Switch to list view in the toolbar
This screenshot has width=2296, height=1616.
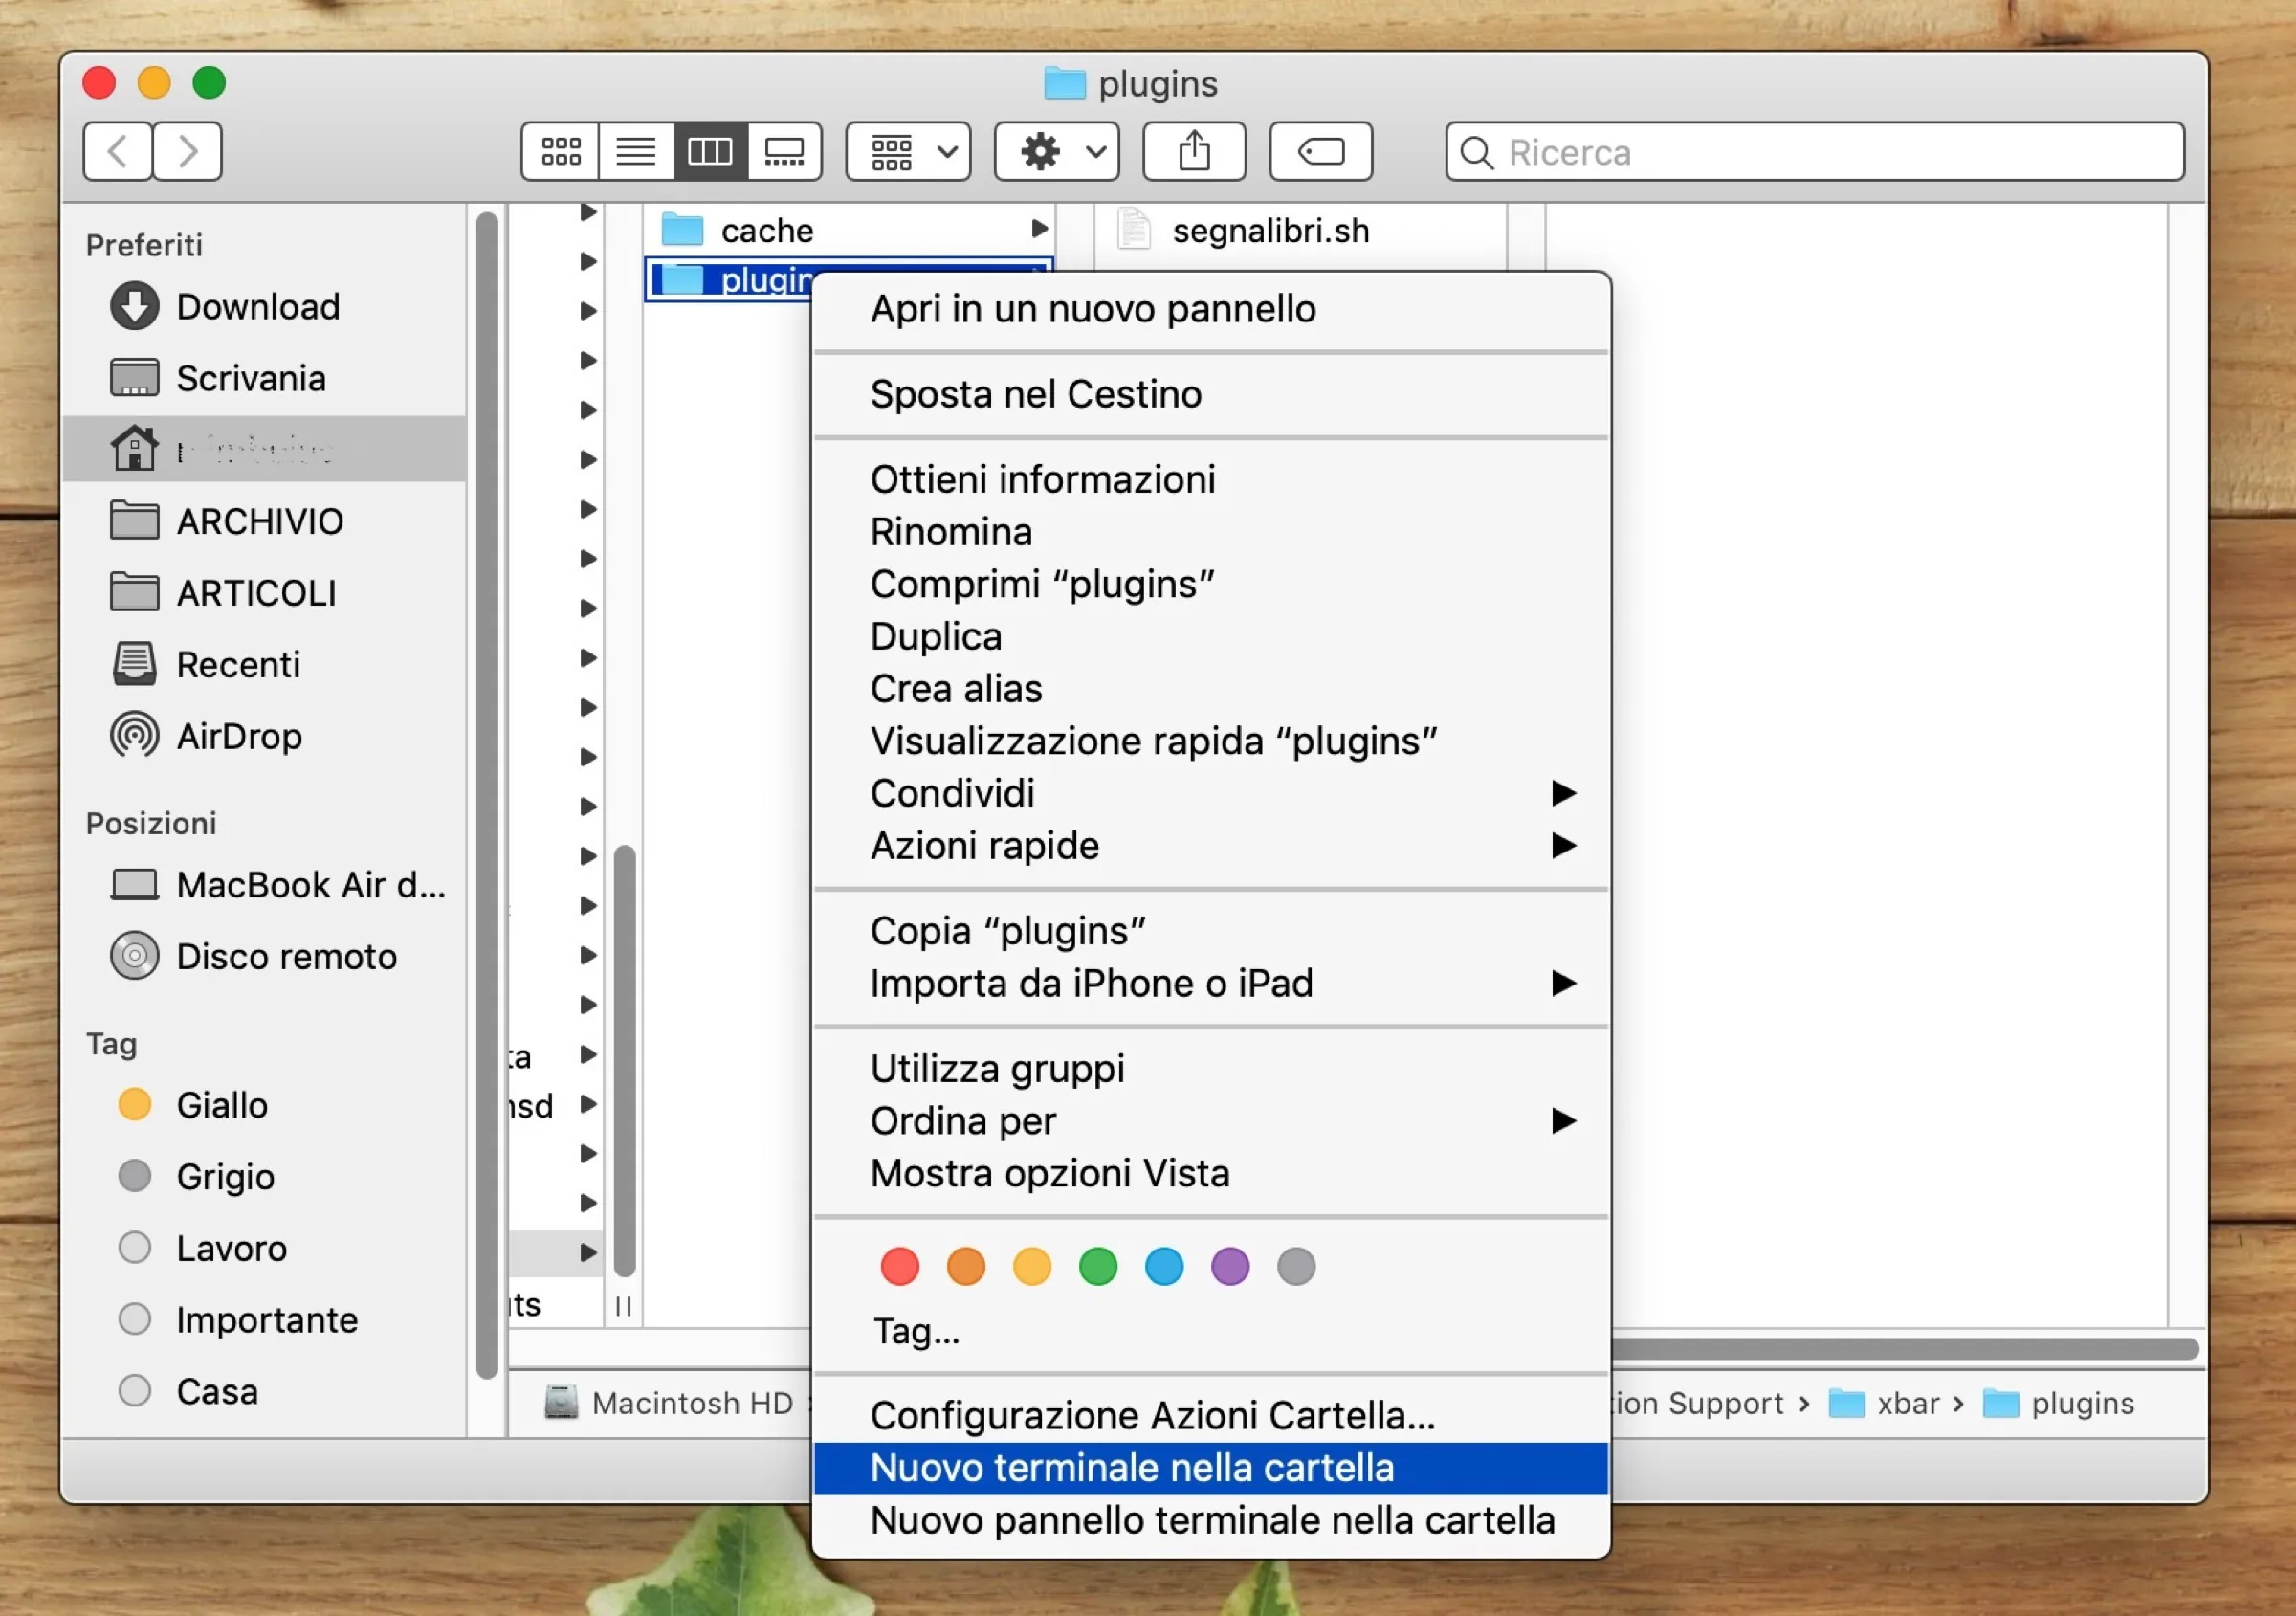pos(636,151)
